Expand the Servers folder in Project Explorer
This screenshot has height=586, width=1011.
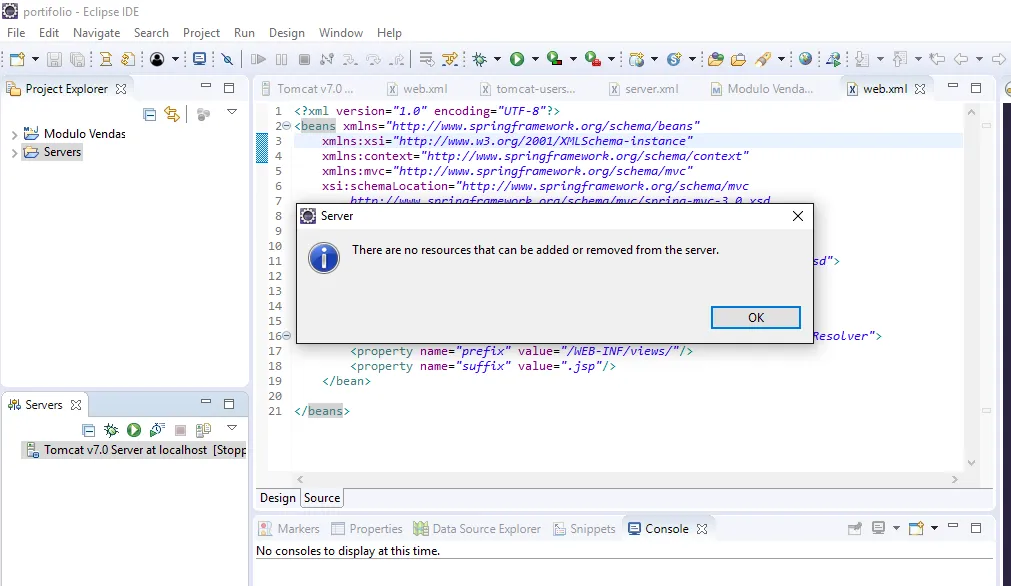[14, 153]
